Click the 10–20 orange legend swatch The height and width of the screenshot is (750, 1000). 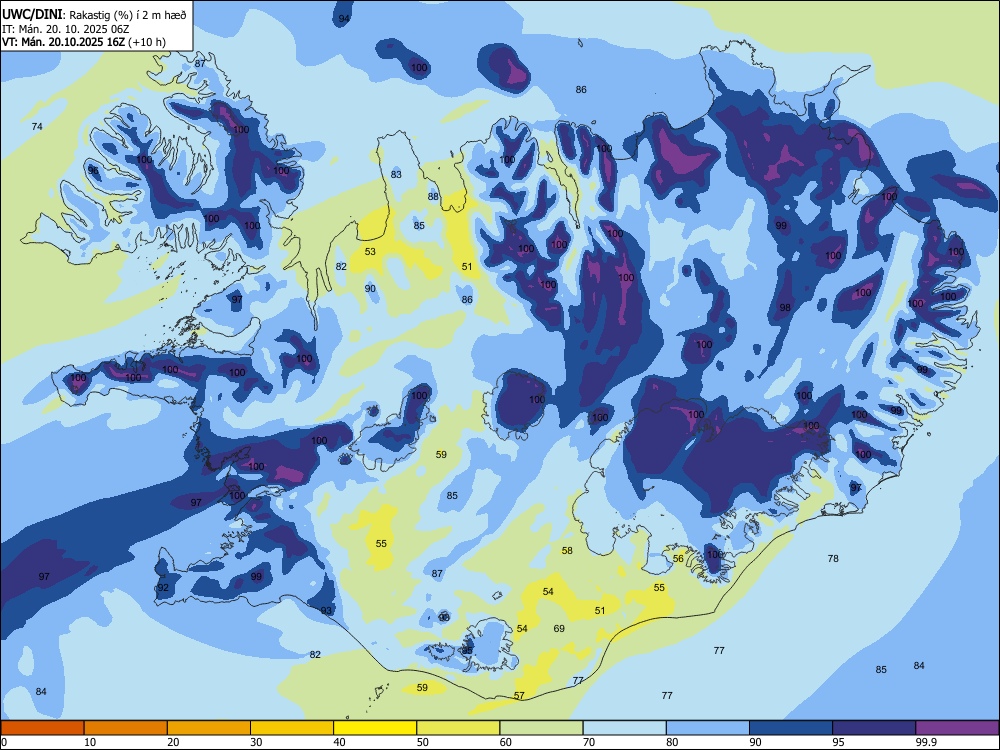point(126,728)
